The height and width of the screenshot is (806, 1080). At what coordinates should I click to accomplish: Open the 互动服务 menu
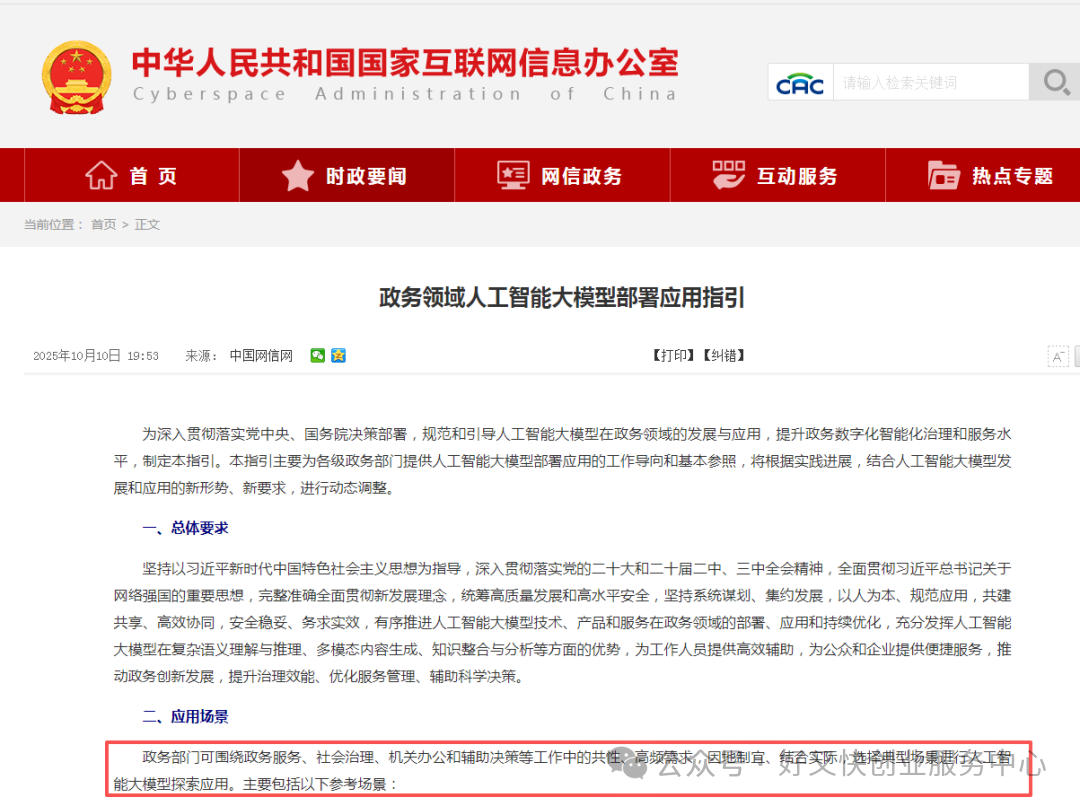pyautogui.click(x=778, y=174)
